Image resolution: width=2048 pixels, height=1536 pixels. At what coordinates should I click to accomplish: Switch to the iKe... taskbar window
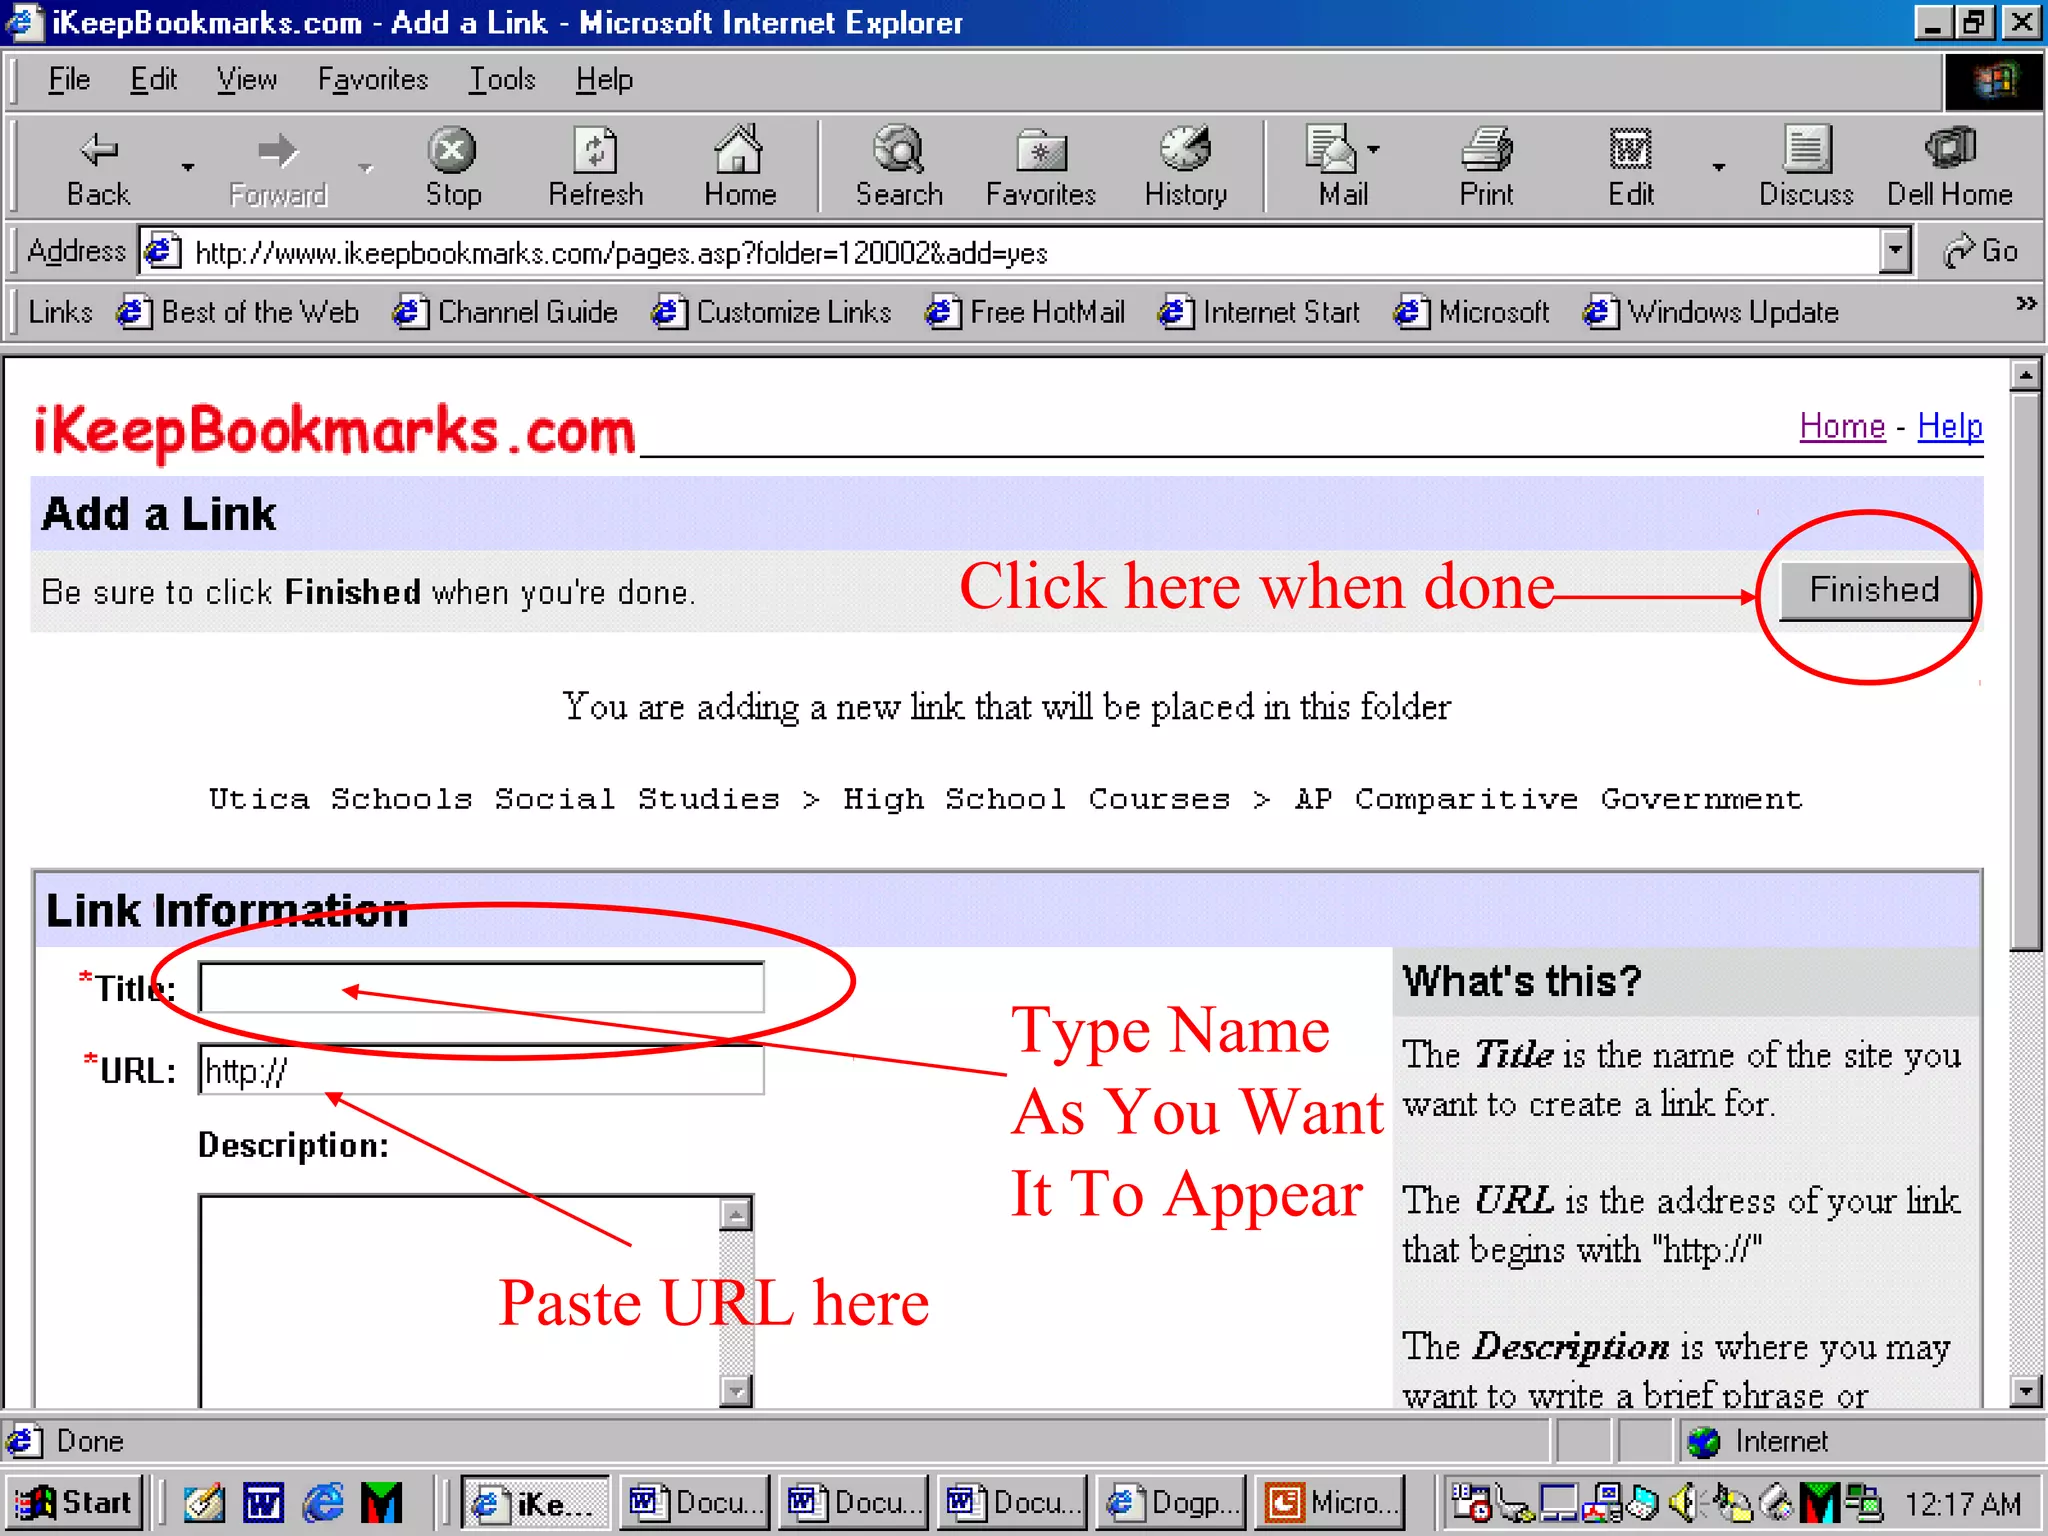point(535,1502)
